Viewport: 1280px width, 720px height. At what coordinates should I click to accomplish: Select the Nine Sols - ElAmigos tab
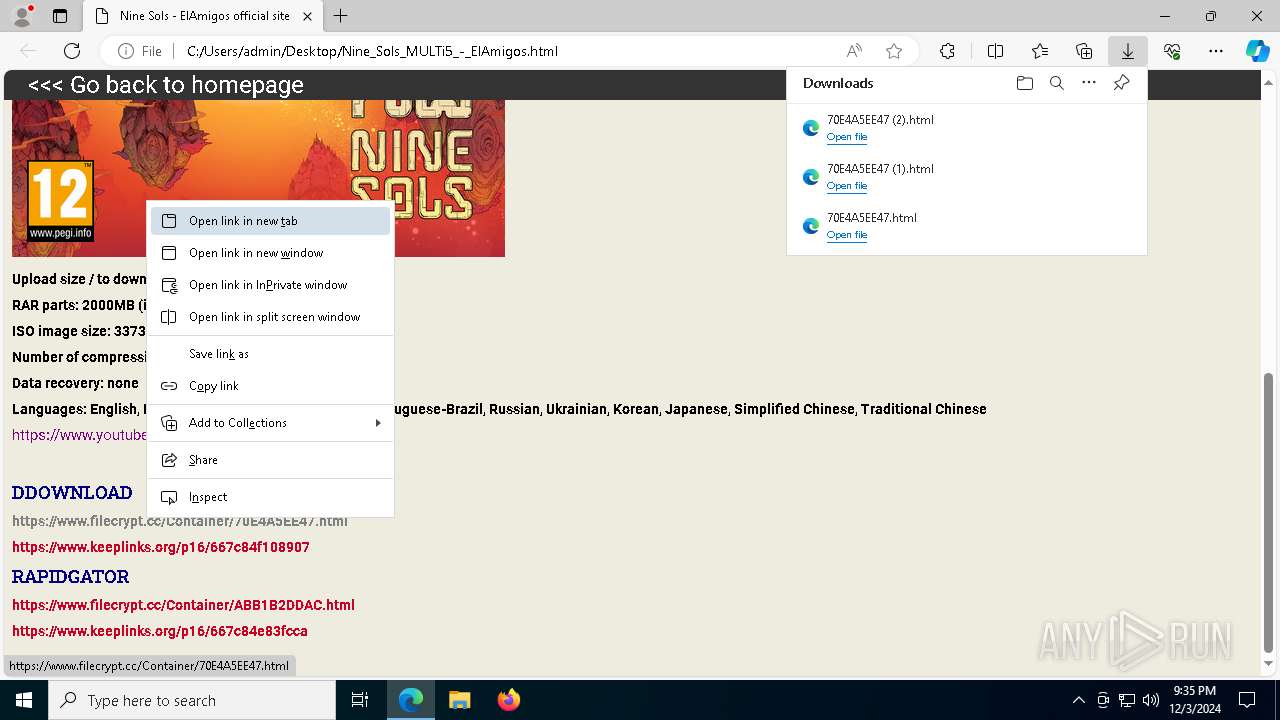point(203,16)
